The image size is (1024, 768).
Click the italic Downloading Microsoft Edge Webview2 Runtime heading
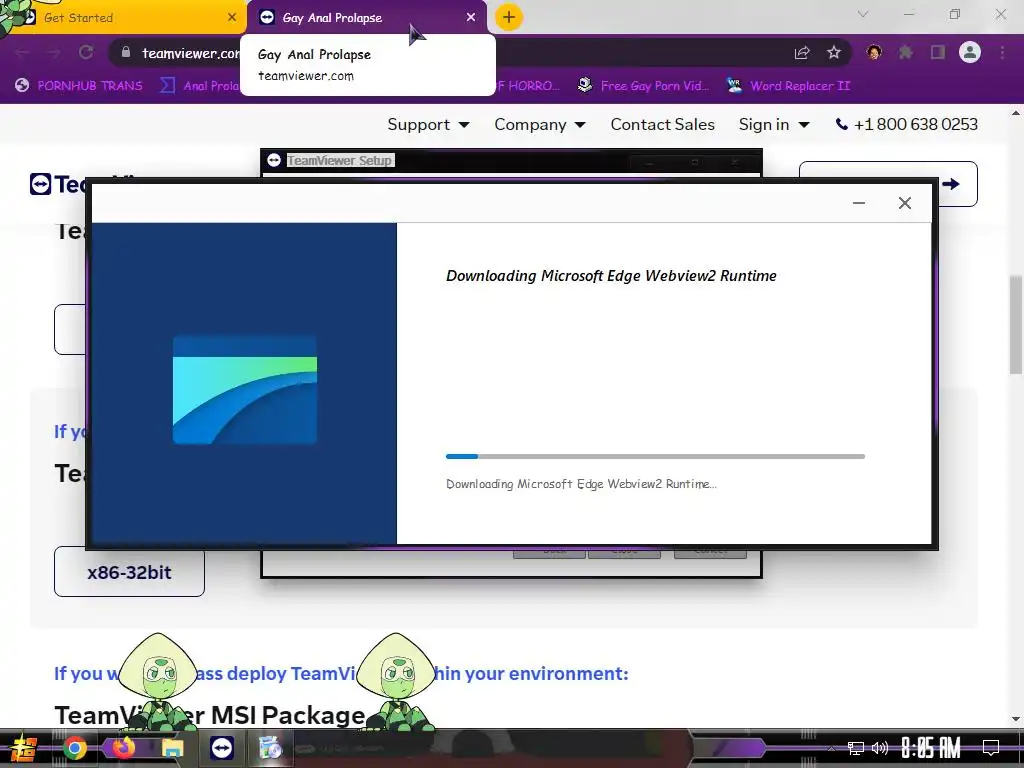tap(611, 276)
